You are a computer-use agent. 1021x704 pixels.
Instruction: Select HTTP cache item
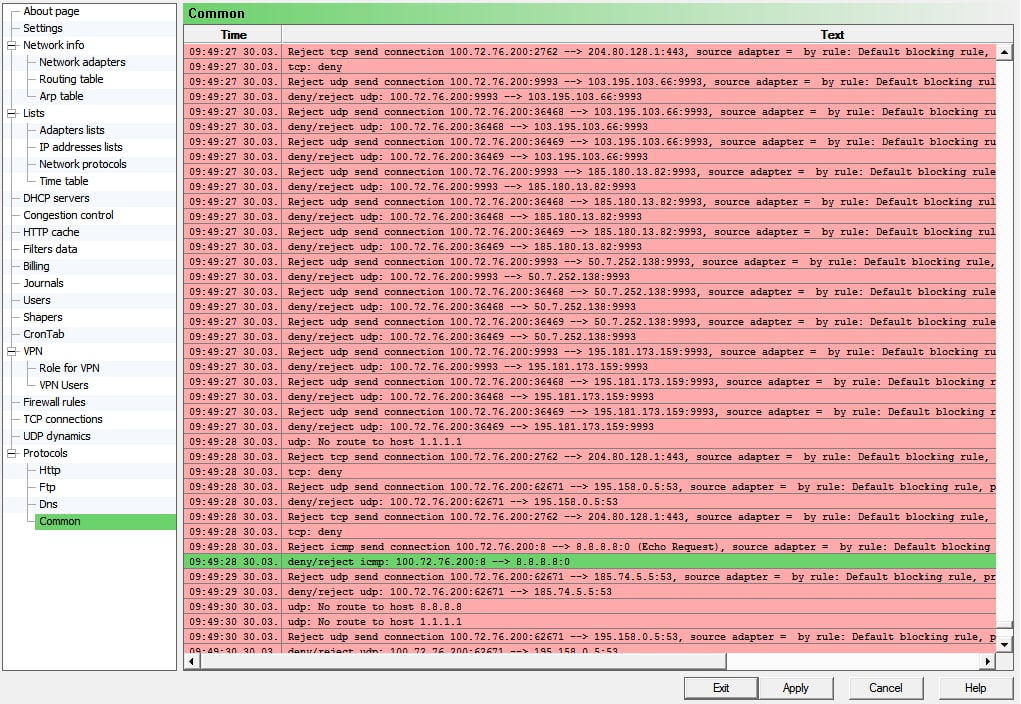coord(51,232)
